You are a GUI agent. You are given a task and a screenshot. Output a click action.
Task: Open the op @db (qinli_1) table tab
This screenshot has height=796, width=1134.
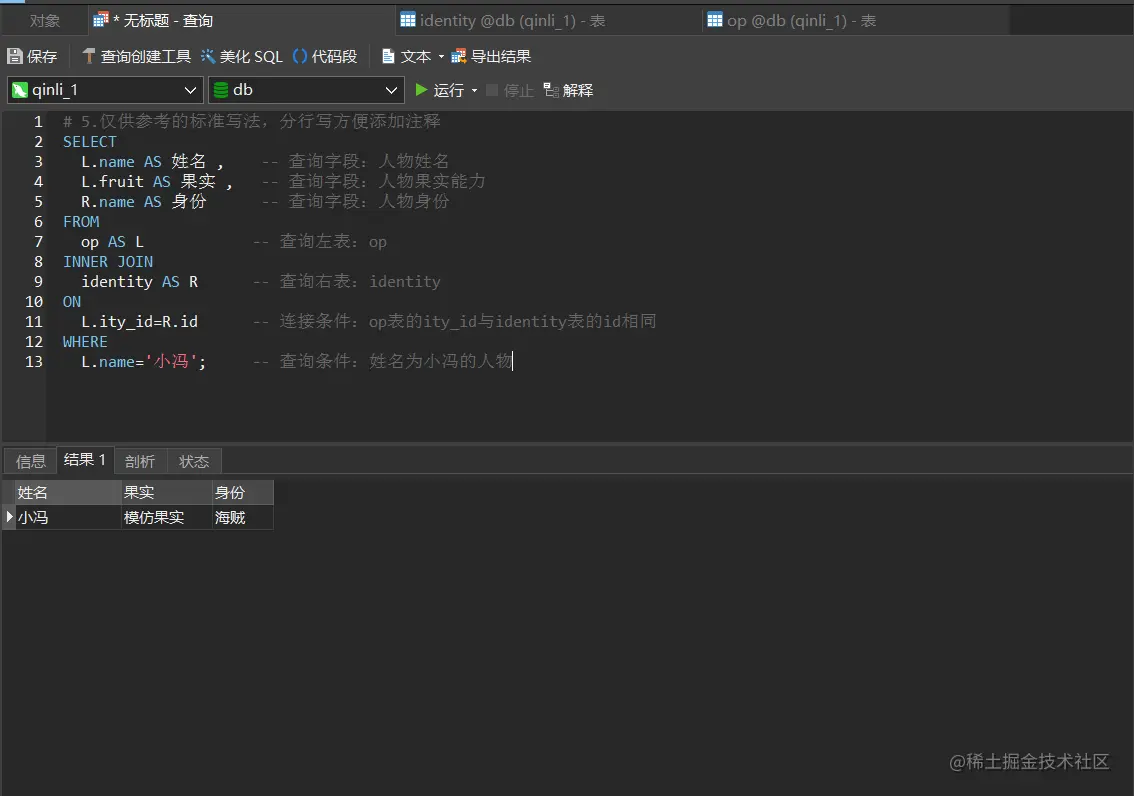[856, 20]
